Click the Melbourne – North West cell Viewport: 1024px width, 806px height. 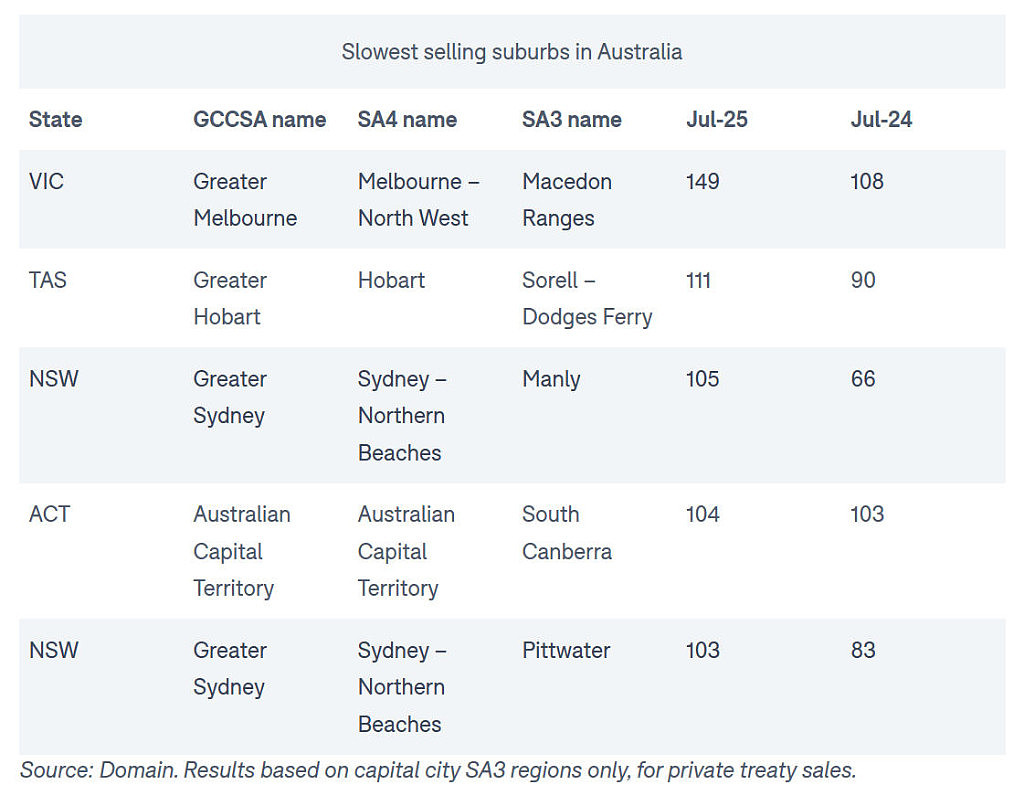tap(419, 199)
